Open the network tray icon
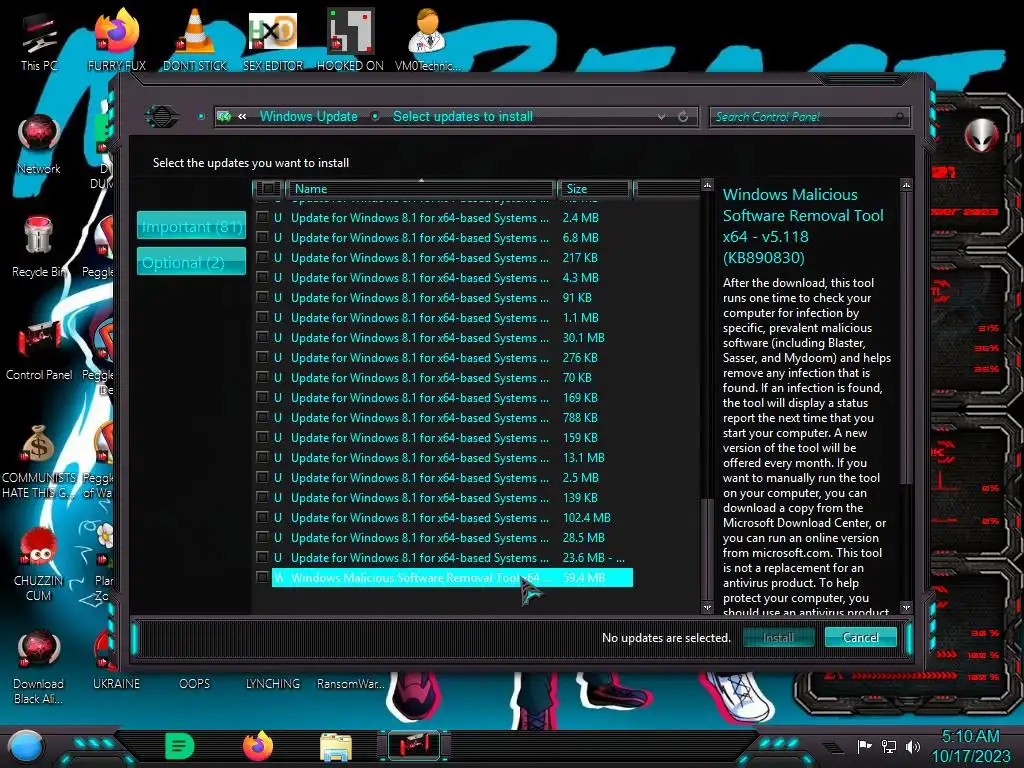The width and height of the screenshot is (1024, 768). point(889,746)
